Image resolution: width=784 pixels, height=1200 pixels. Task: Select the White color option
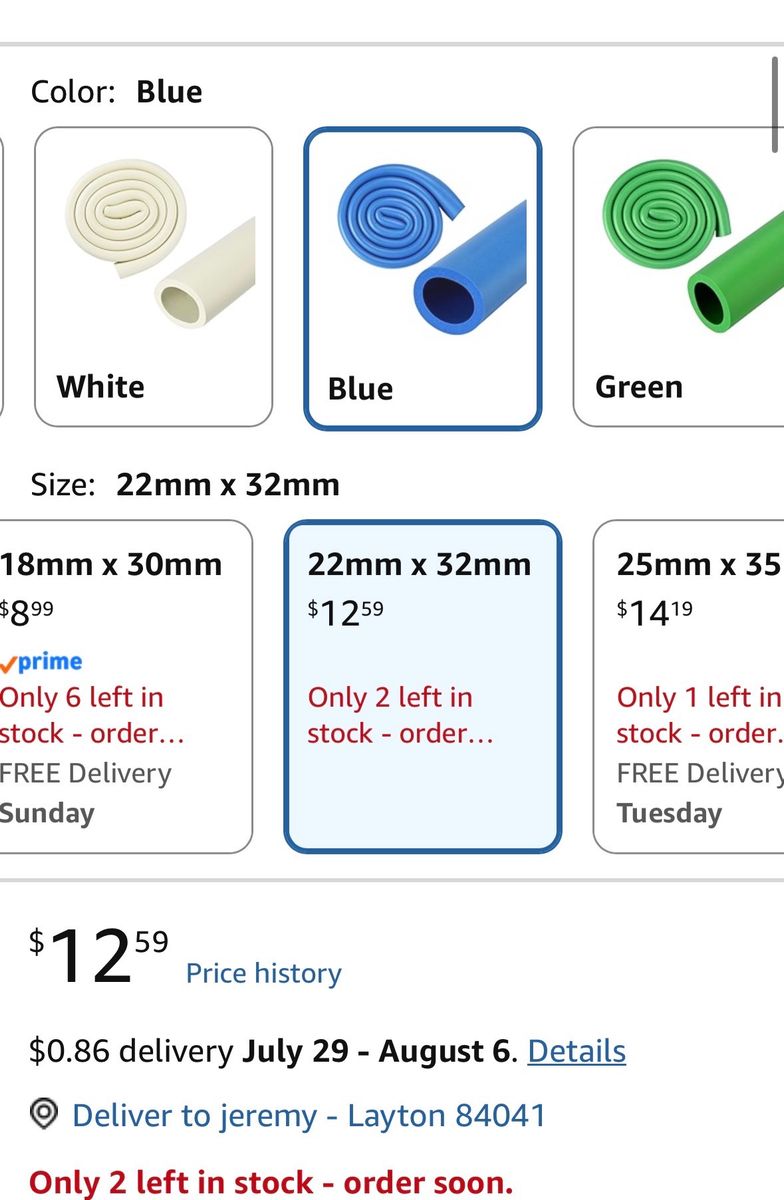153,277
